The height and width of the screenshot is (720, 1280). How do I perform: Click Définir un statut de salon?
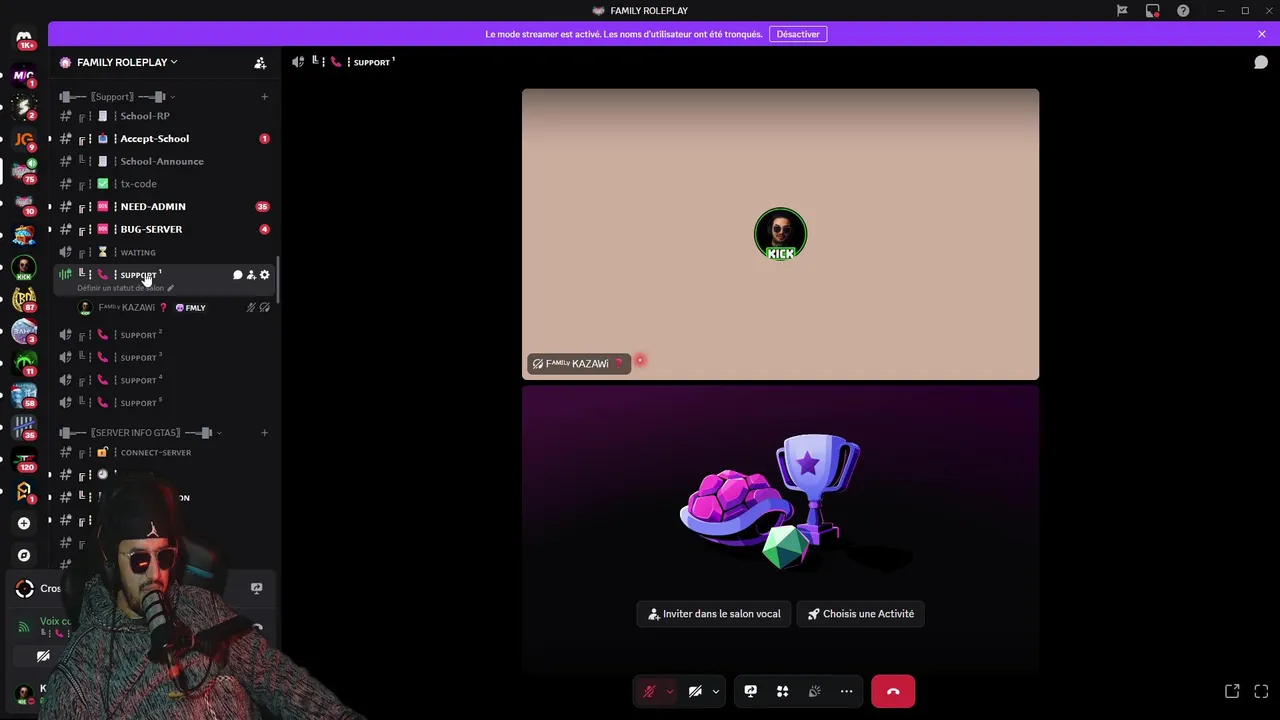125,288
